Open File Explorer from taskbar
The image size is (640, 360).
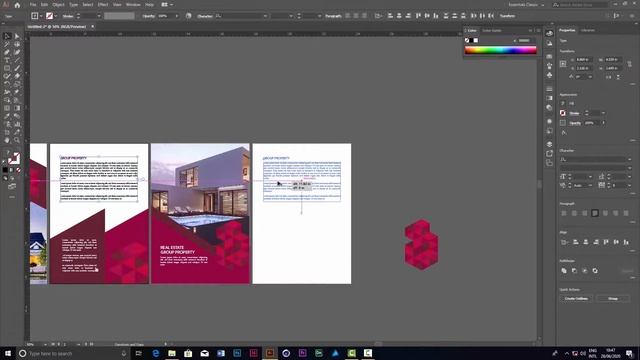click(x=172, y=353)
